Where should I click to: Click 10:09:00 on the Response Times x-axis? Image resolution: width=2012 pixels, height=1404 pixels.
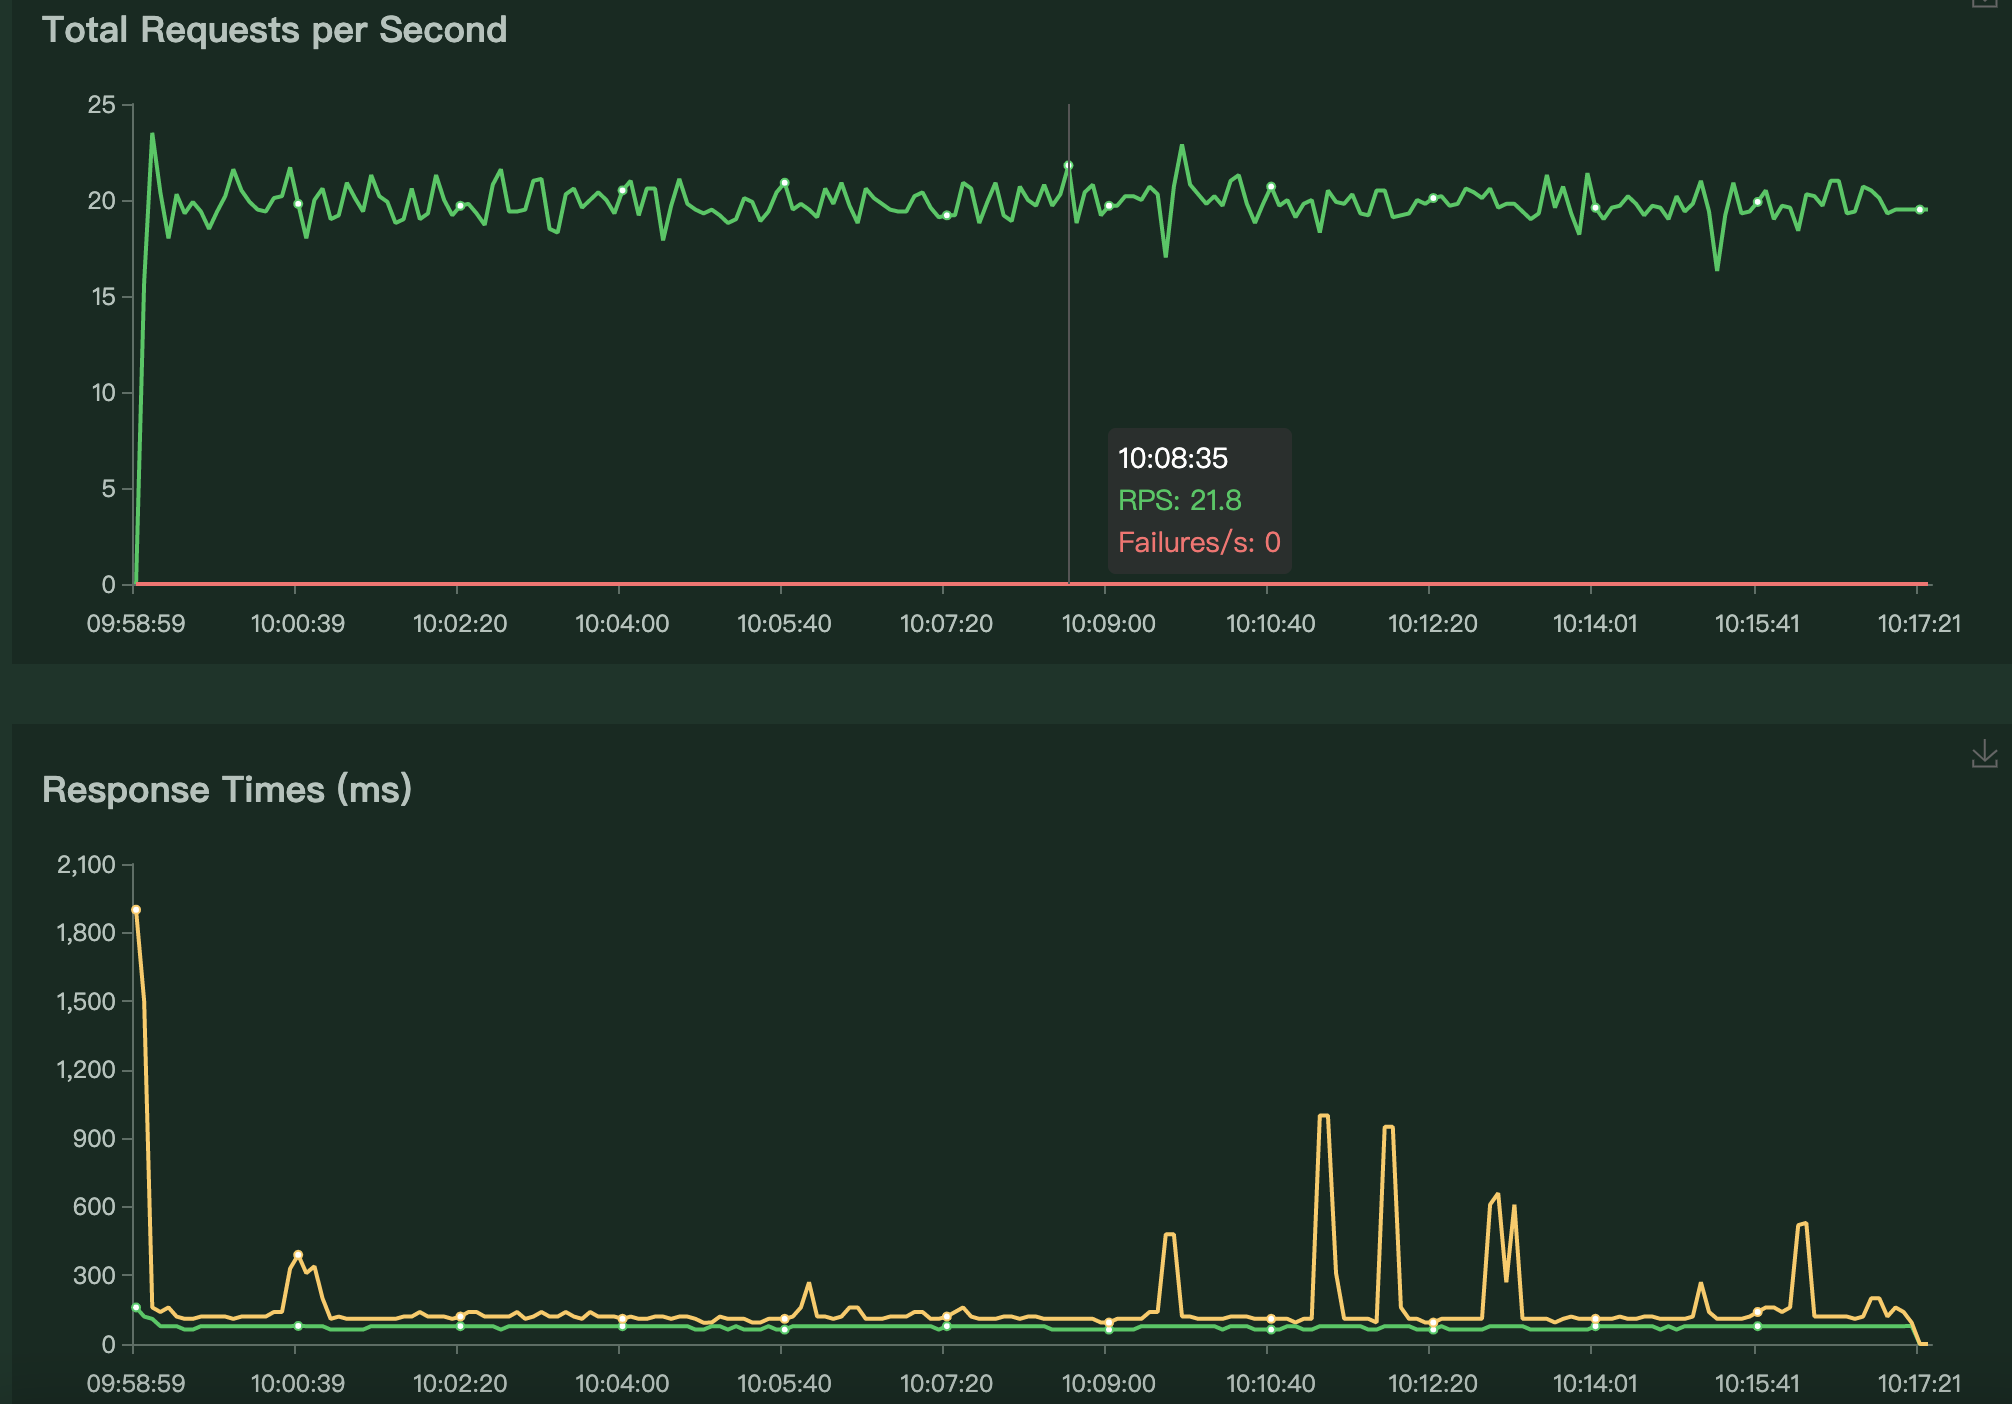1108,1384
